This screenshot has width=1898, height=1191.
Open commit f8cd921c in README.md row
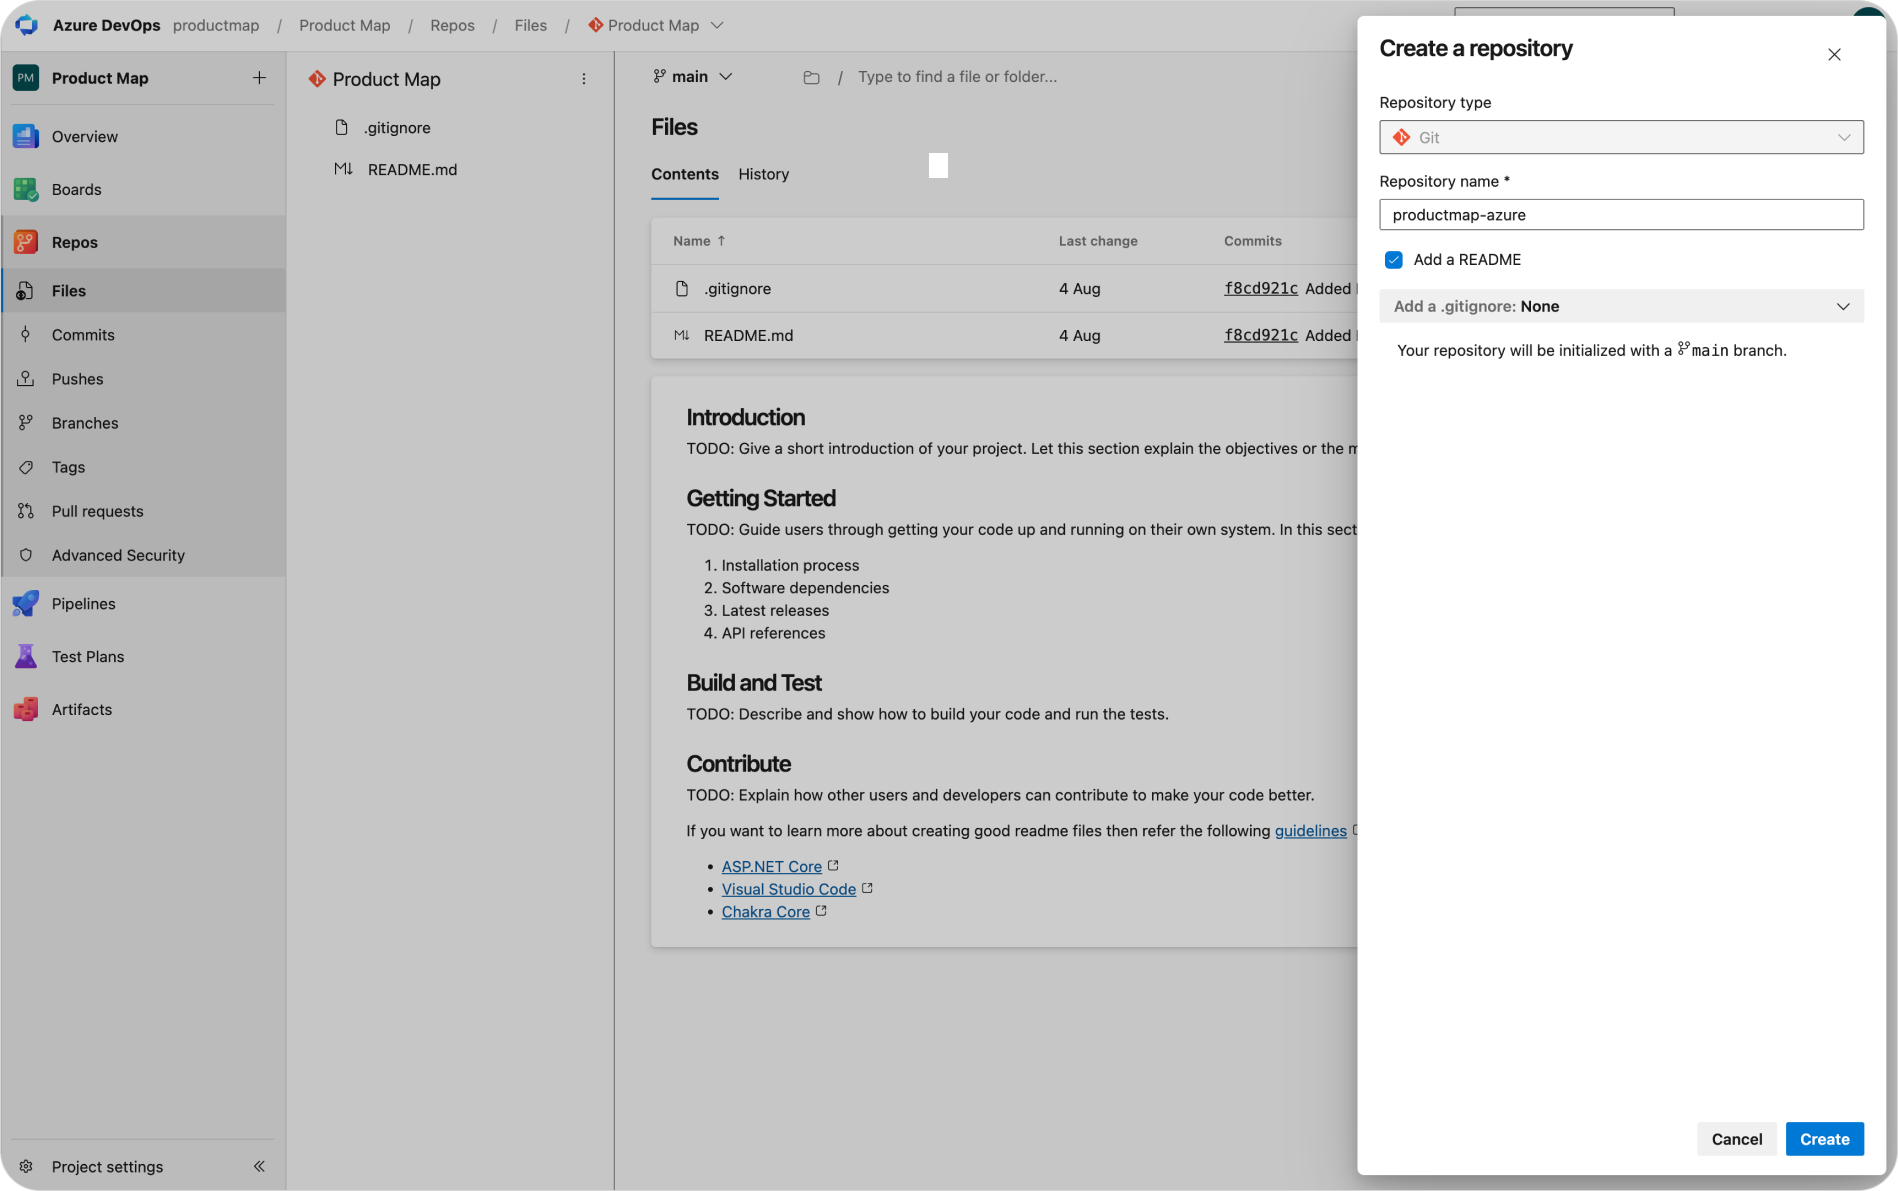[x=1261, y=335]
